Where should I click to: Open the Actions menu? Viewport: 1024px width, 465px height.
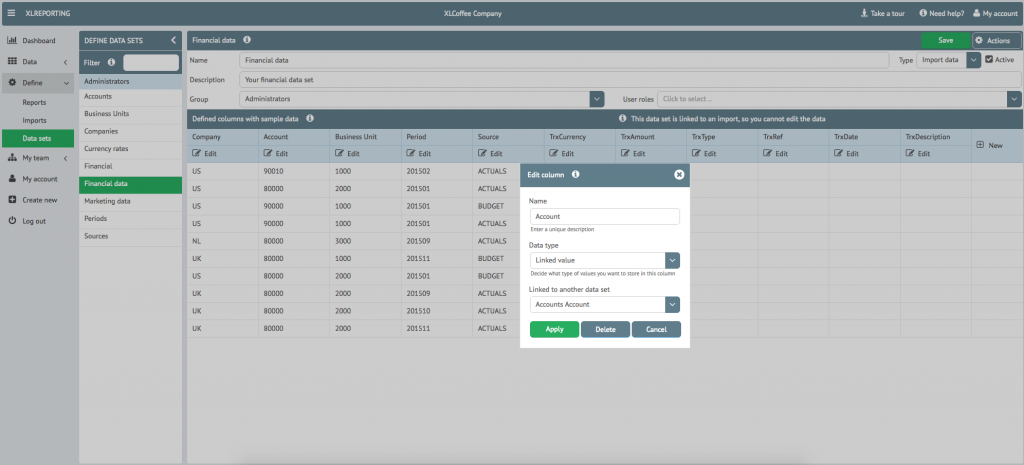coord(997,40)
